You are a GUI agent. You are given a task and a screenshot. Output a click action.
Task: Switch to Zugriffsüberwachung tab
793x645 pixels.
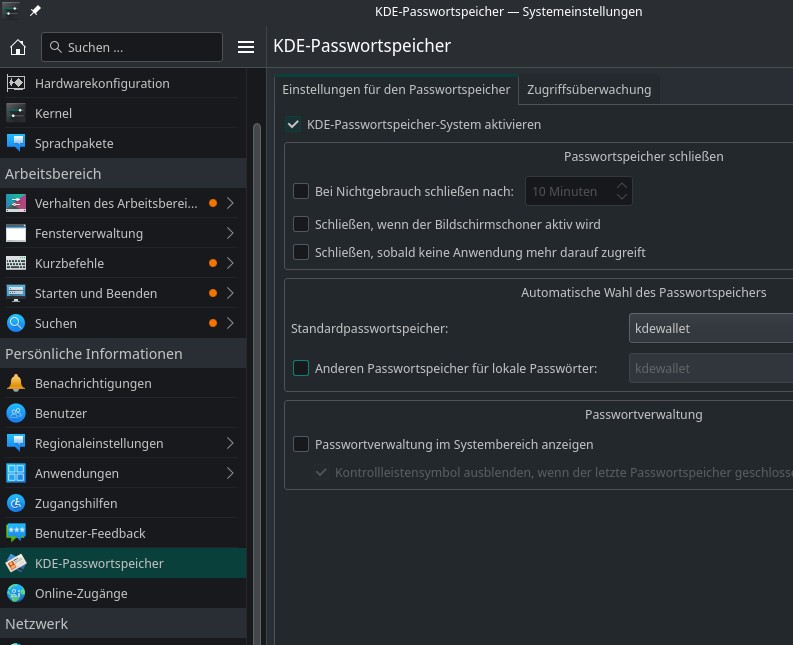(x=589, y=90)
